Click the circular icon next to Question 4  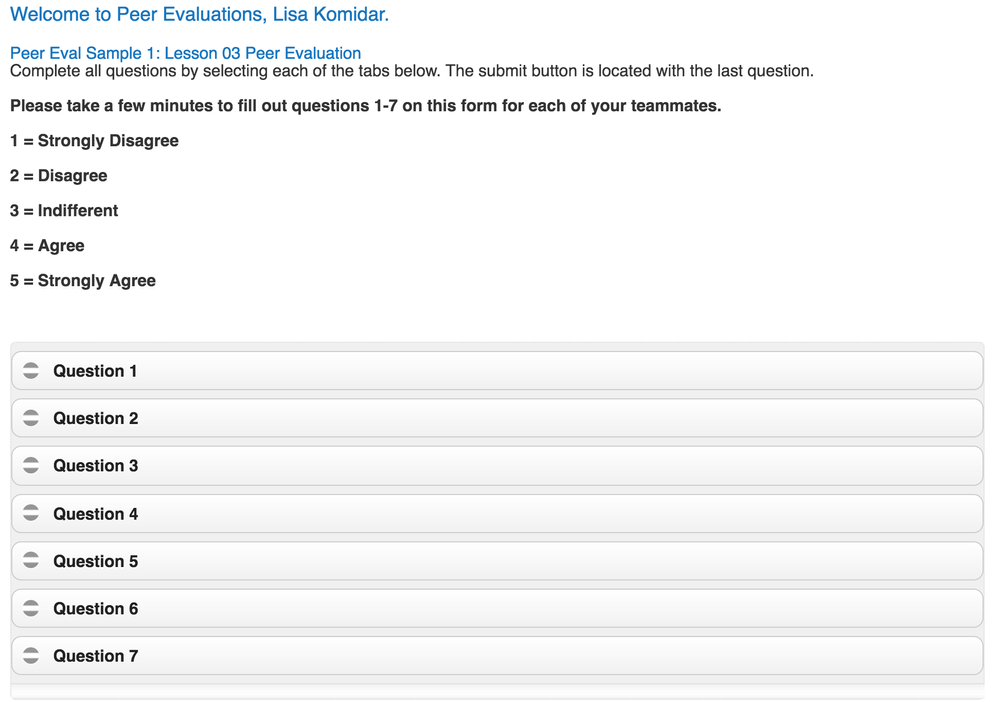[x=31, y=513]
